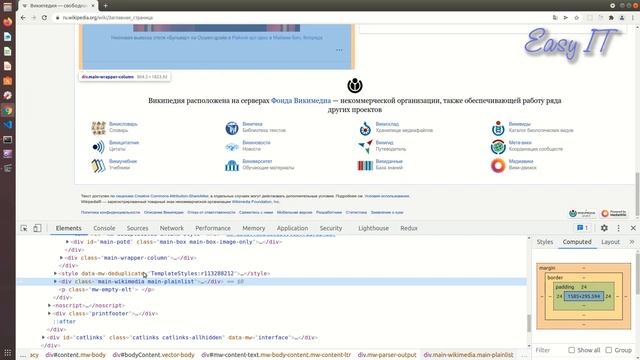Expand the main-potd div node
The width and height of the screenshot is (640, 360).
(67, 242)
